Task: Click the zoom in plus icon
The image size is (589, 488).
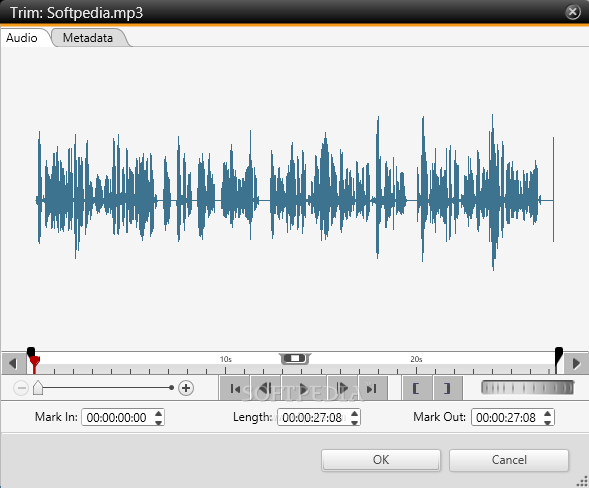Action: [x=186, y=388]
